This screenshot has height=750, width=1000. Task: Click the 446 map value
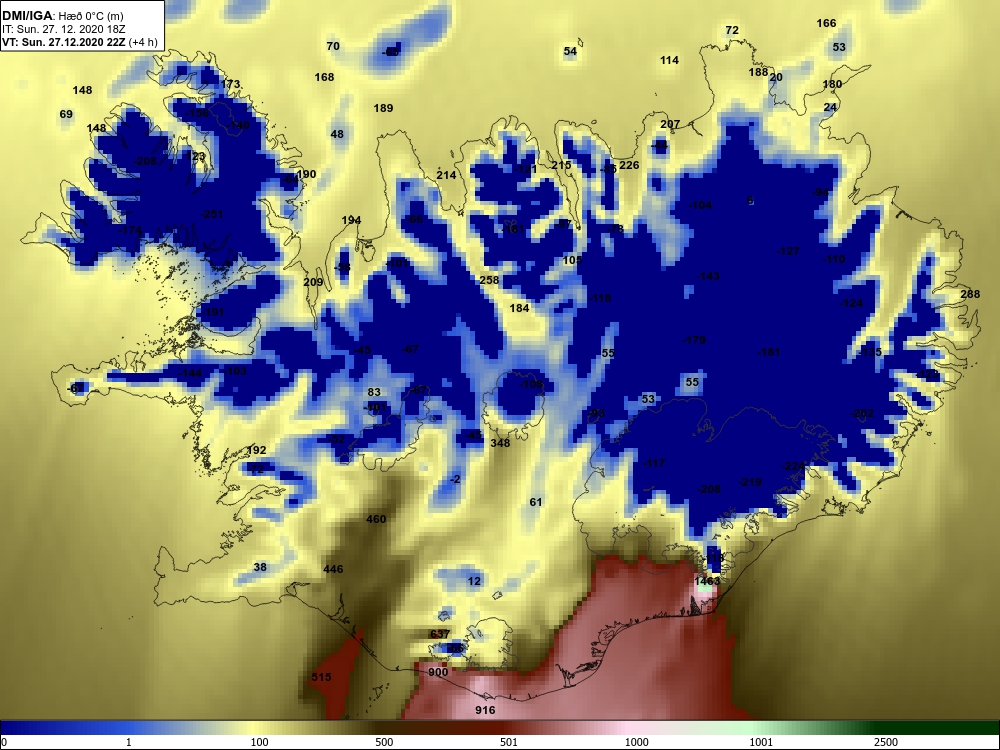[x=333, y=569]
